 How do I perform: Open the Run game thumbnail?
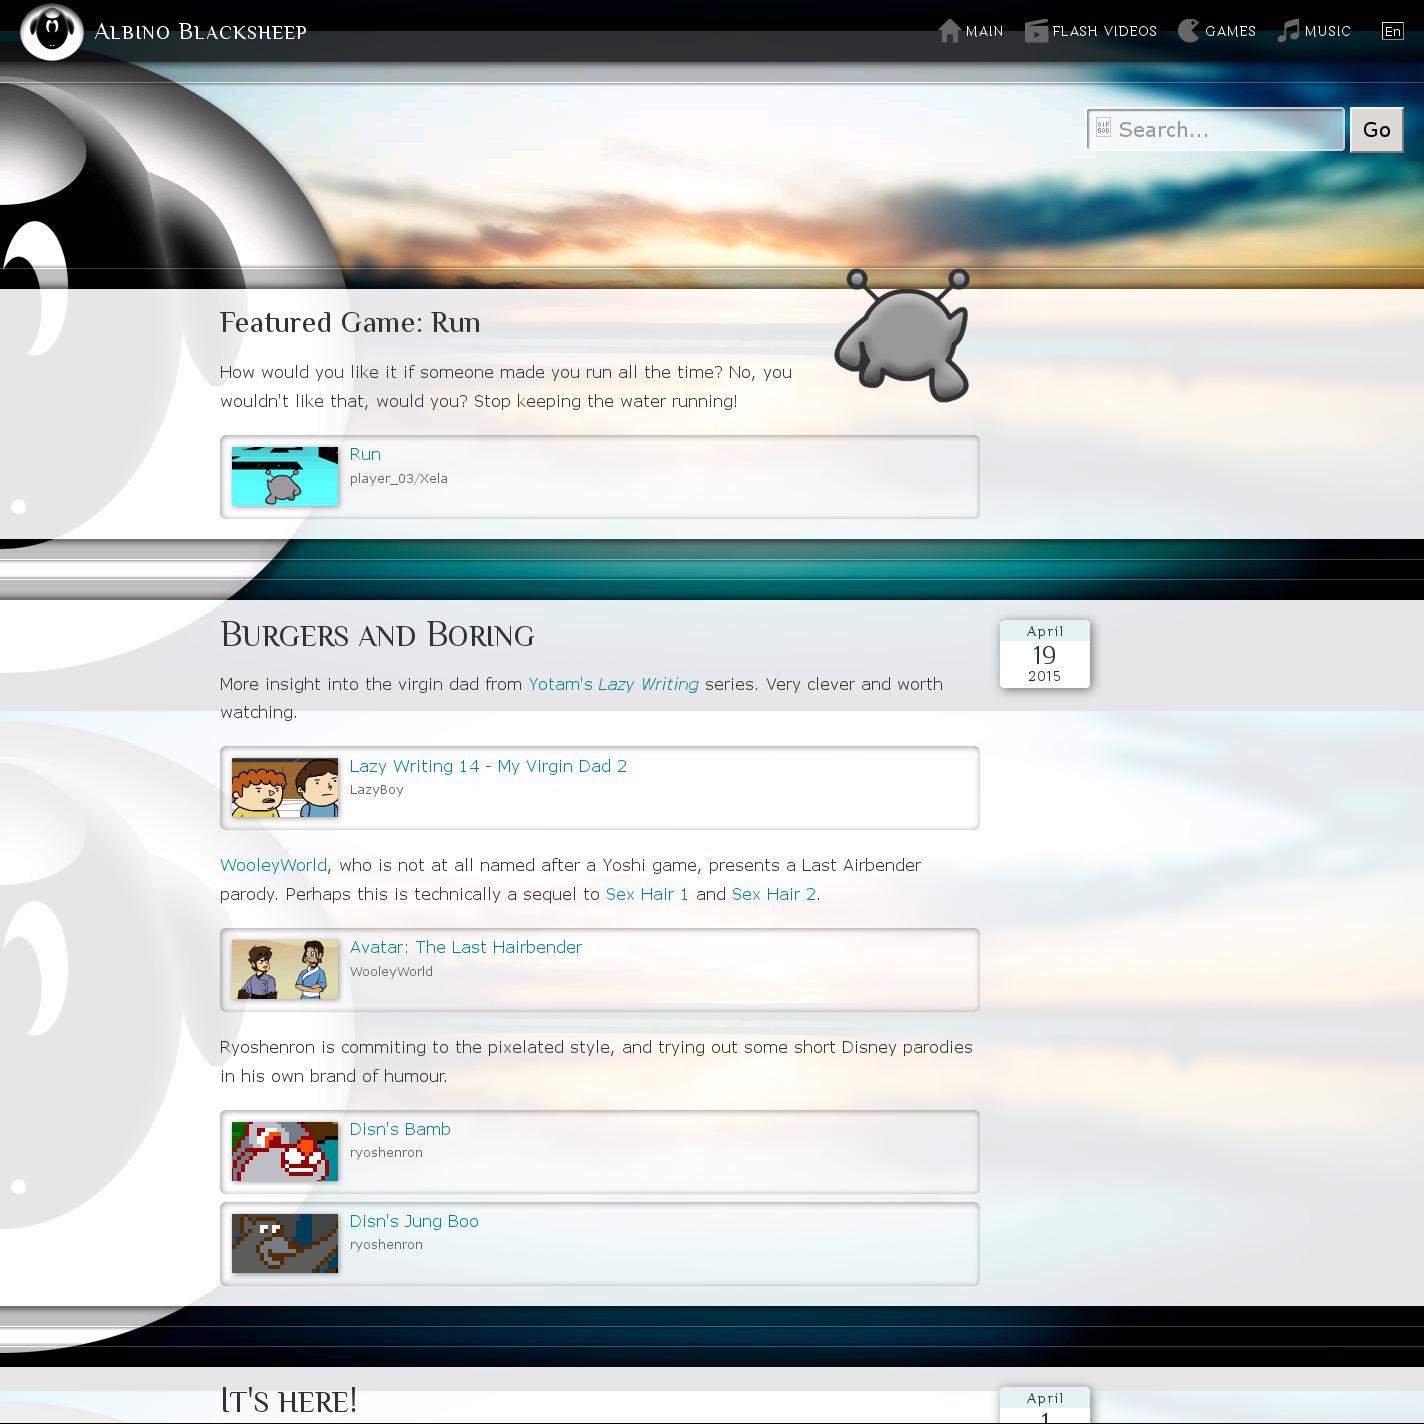(285, 476)
